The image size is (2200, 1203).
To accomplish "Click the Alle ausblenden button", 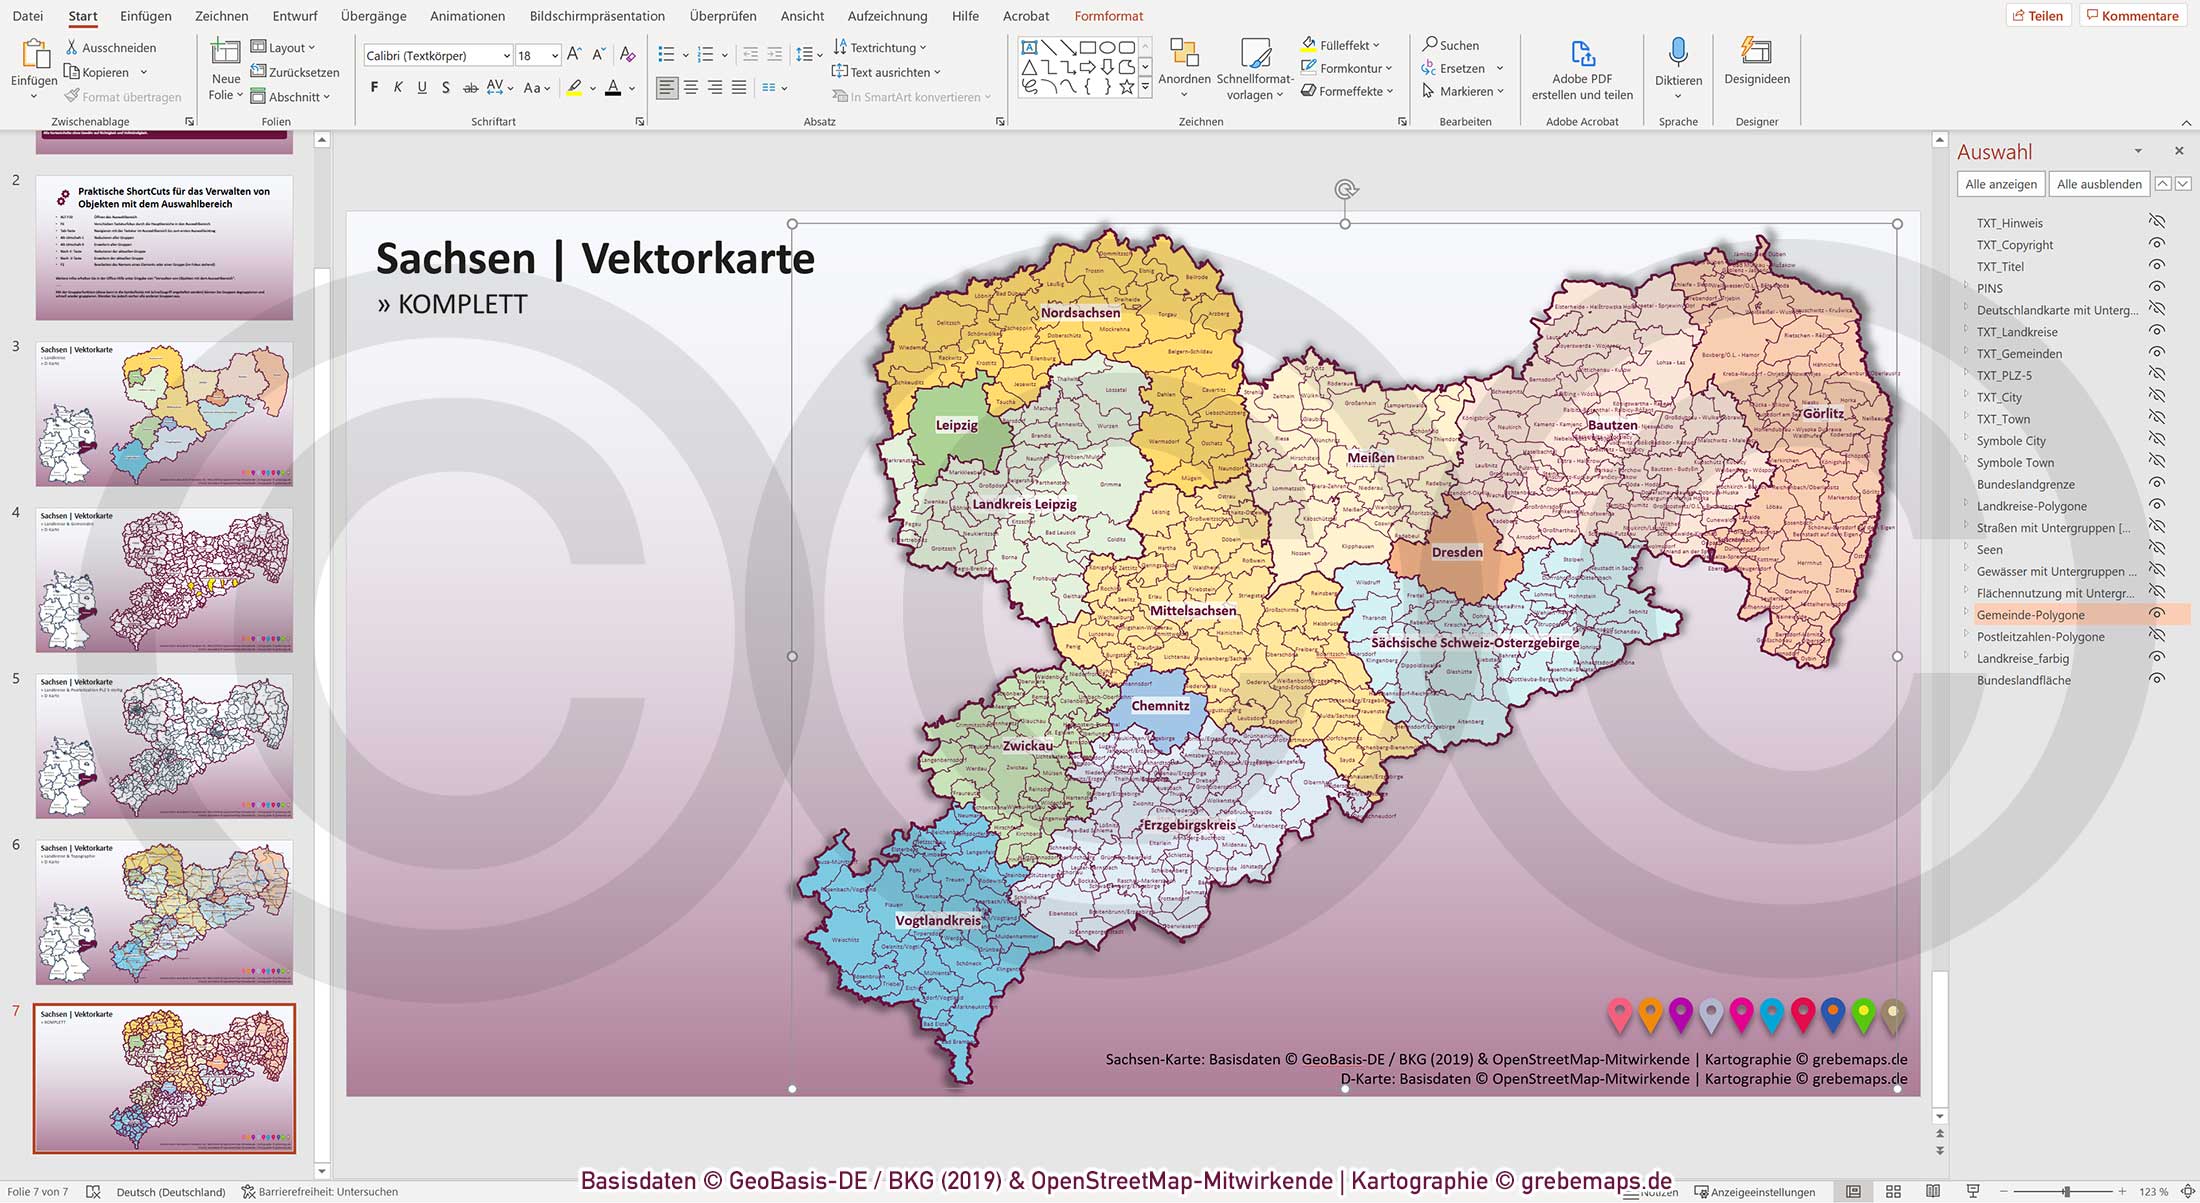I will 2098,183.
